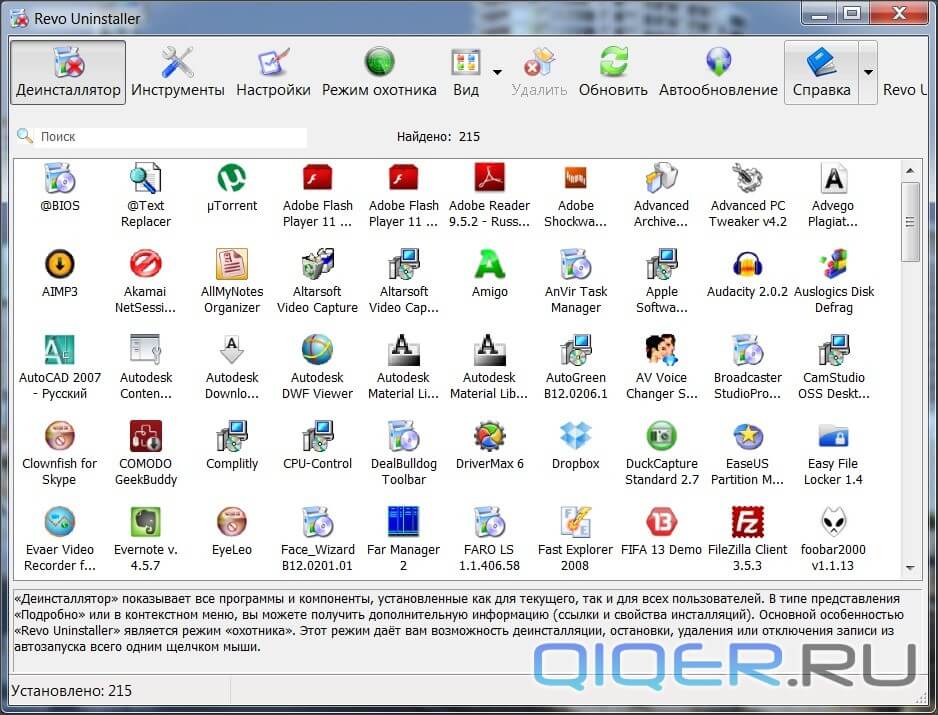Select the AllMyNotes Organizer icon

(x=232, y=264)
